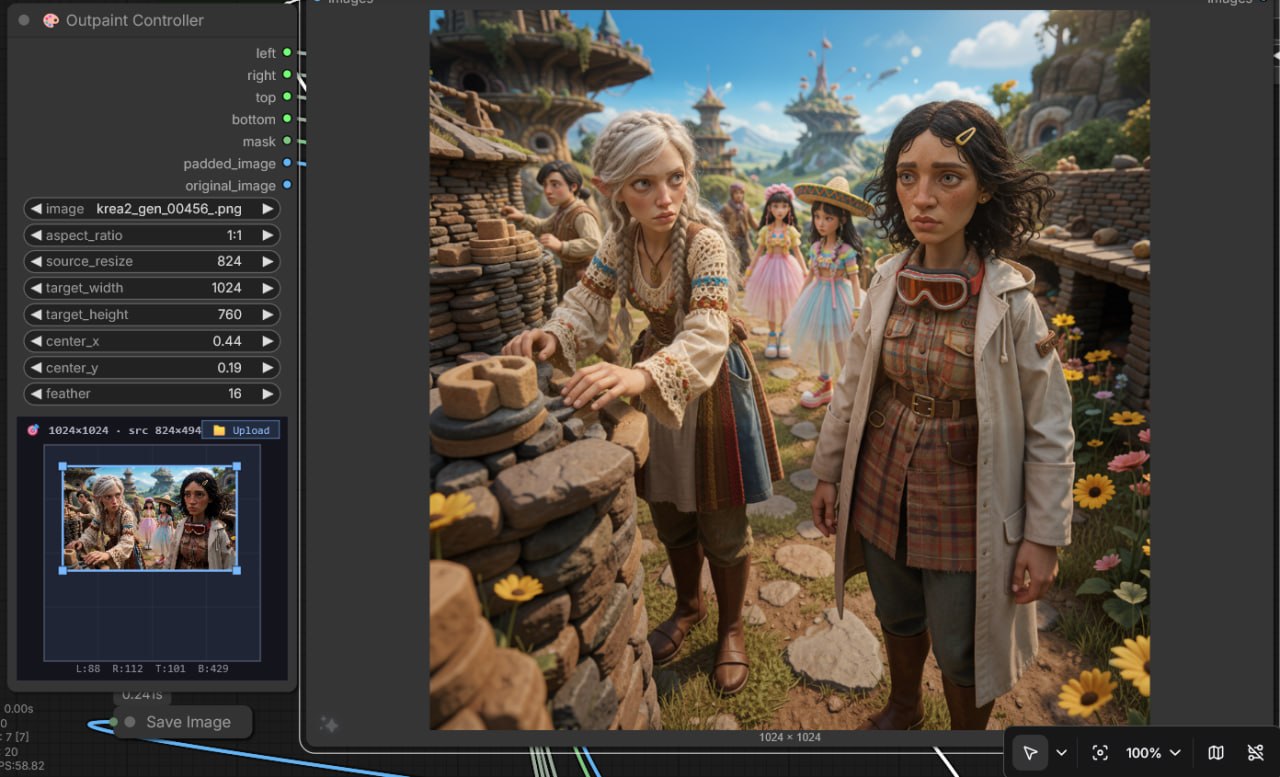
Task: Click the feather value 16
Action: [x=235, y=393]
